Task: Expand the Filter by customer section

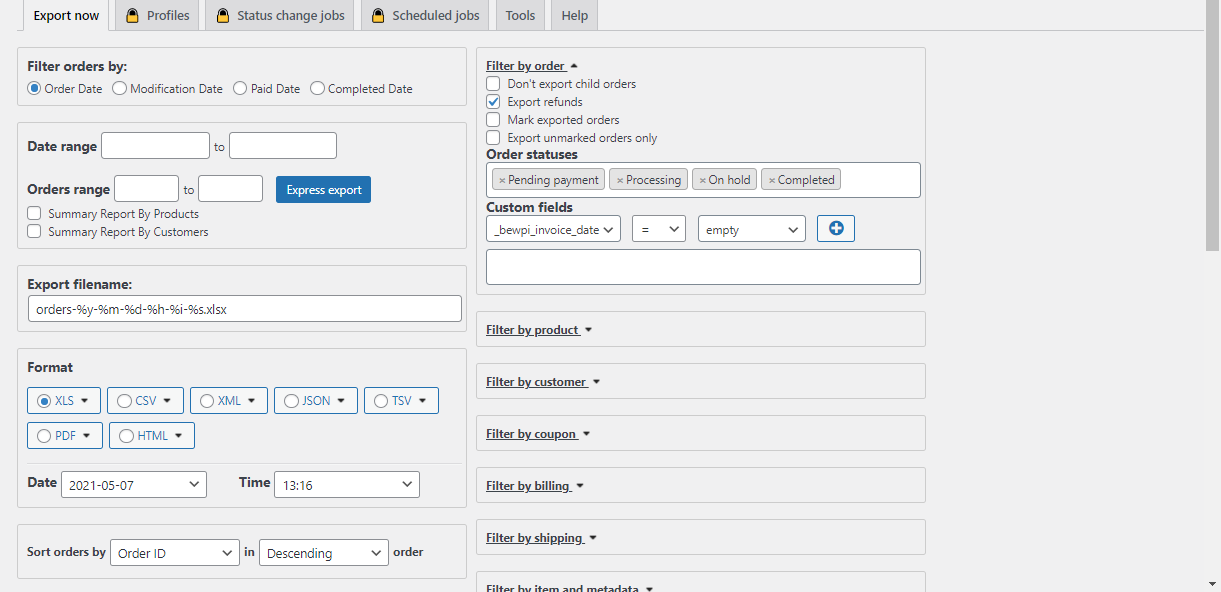Action: (543, 382)
